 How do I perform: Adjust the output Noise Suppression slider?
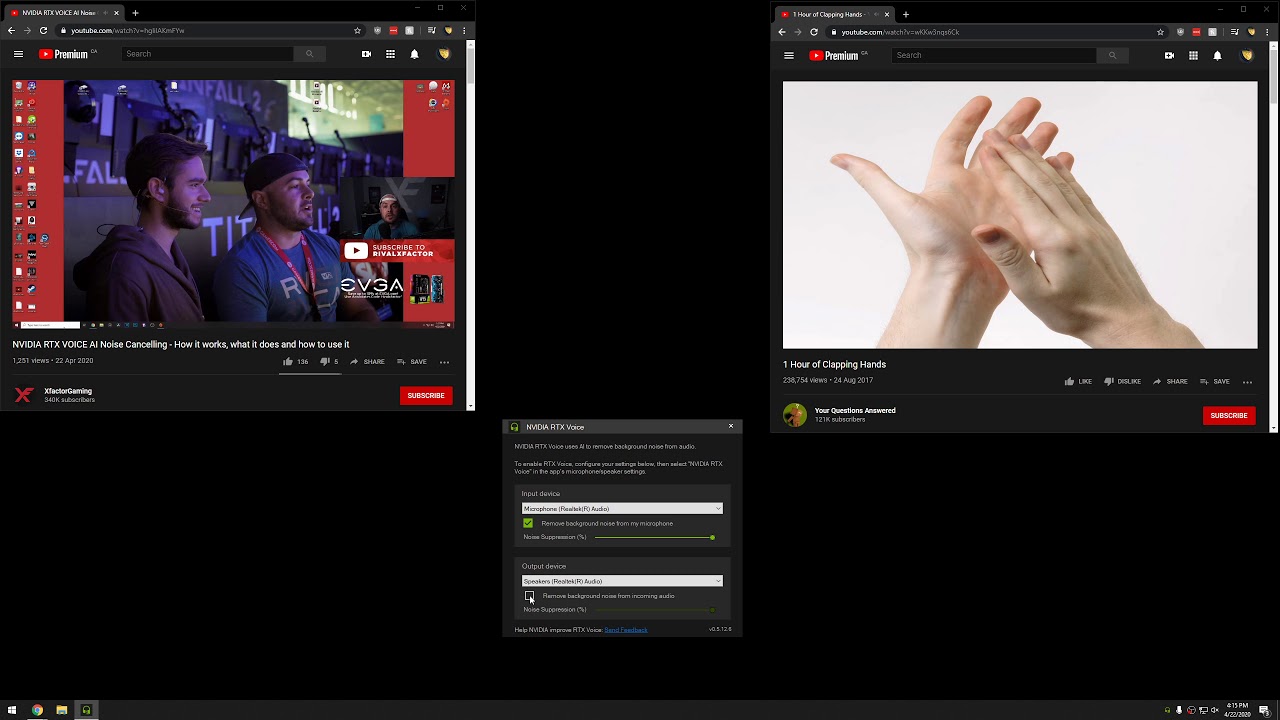[x=654, y=609]
